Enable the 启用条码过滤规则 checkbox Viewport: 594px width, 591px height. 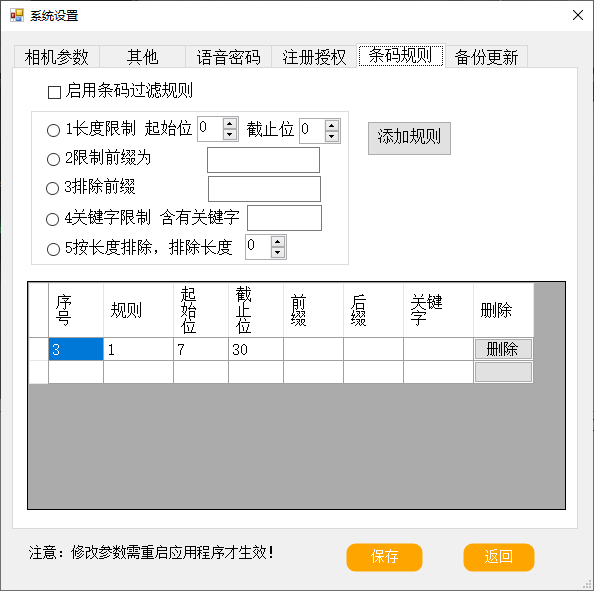click(x=54, y=92)
